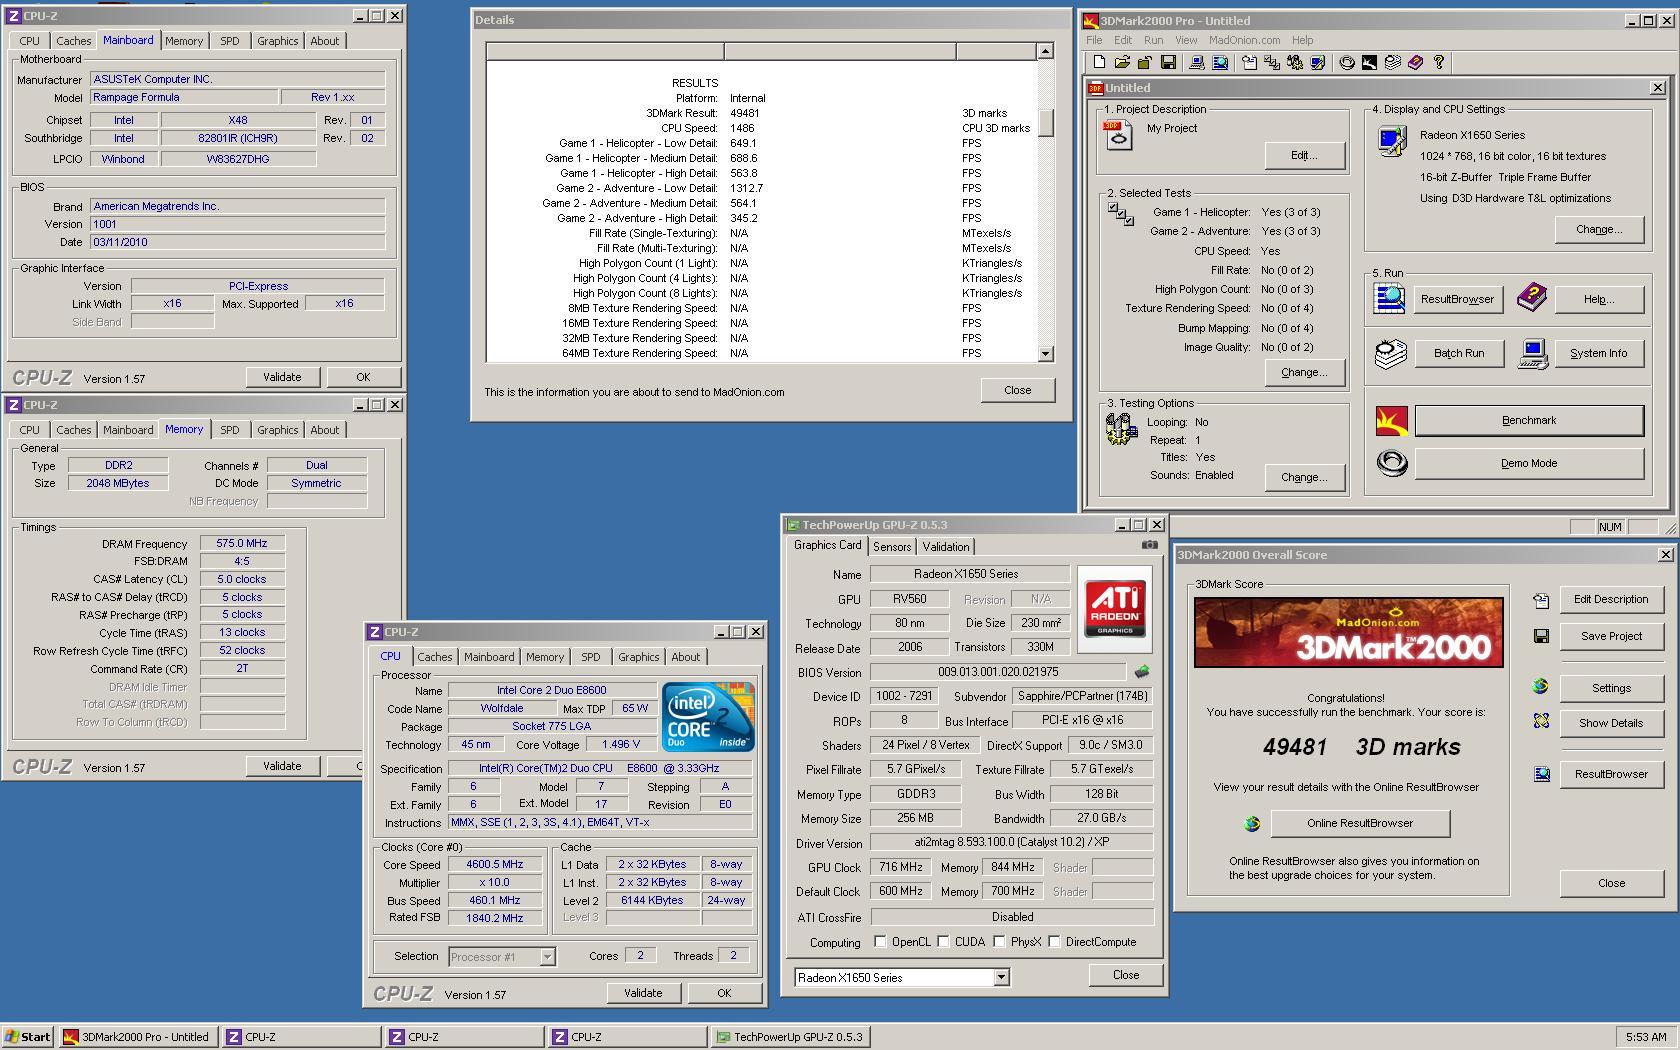This screenshot has height=1050, width=1680.
Task: Switch to 3DMark2000 Pro taskbar button
Action: 137,1037
